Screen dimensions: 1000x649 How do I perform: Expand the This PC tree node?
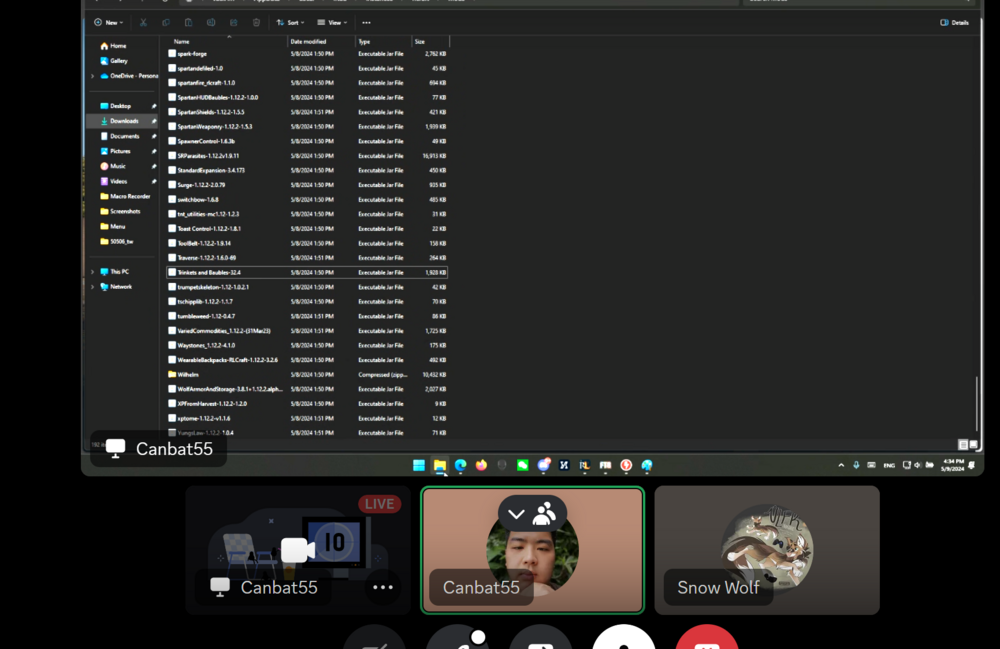[x=93, y=272]
